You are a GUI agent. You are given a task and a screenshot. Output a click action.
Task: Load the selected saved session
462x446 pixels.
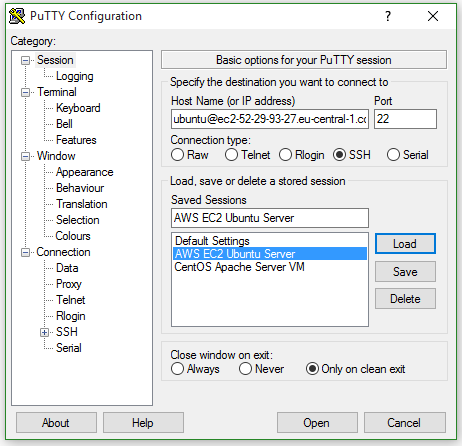(405, 244)
